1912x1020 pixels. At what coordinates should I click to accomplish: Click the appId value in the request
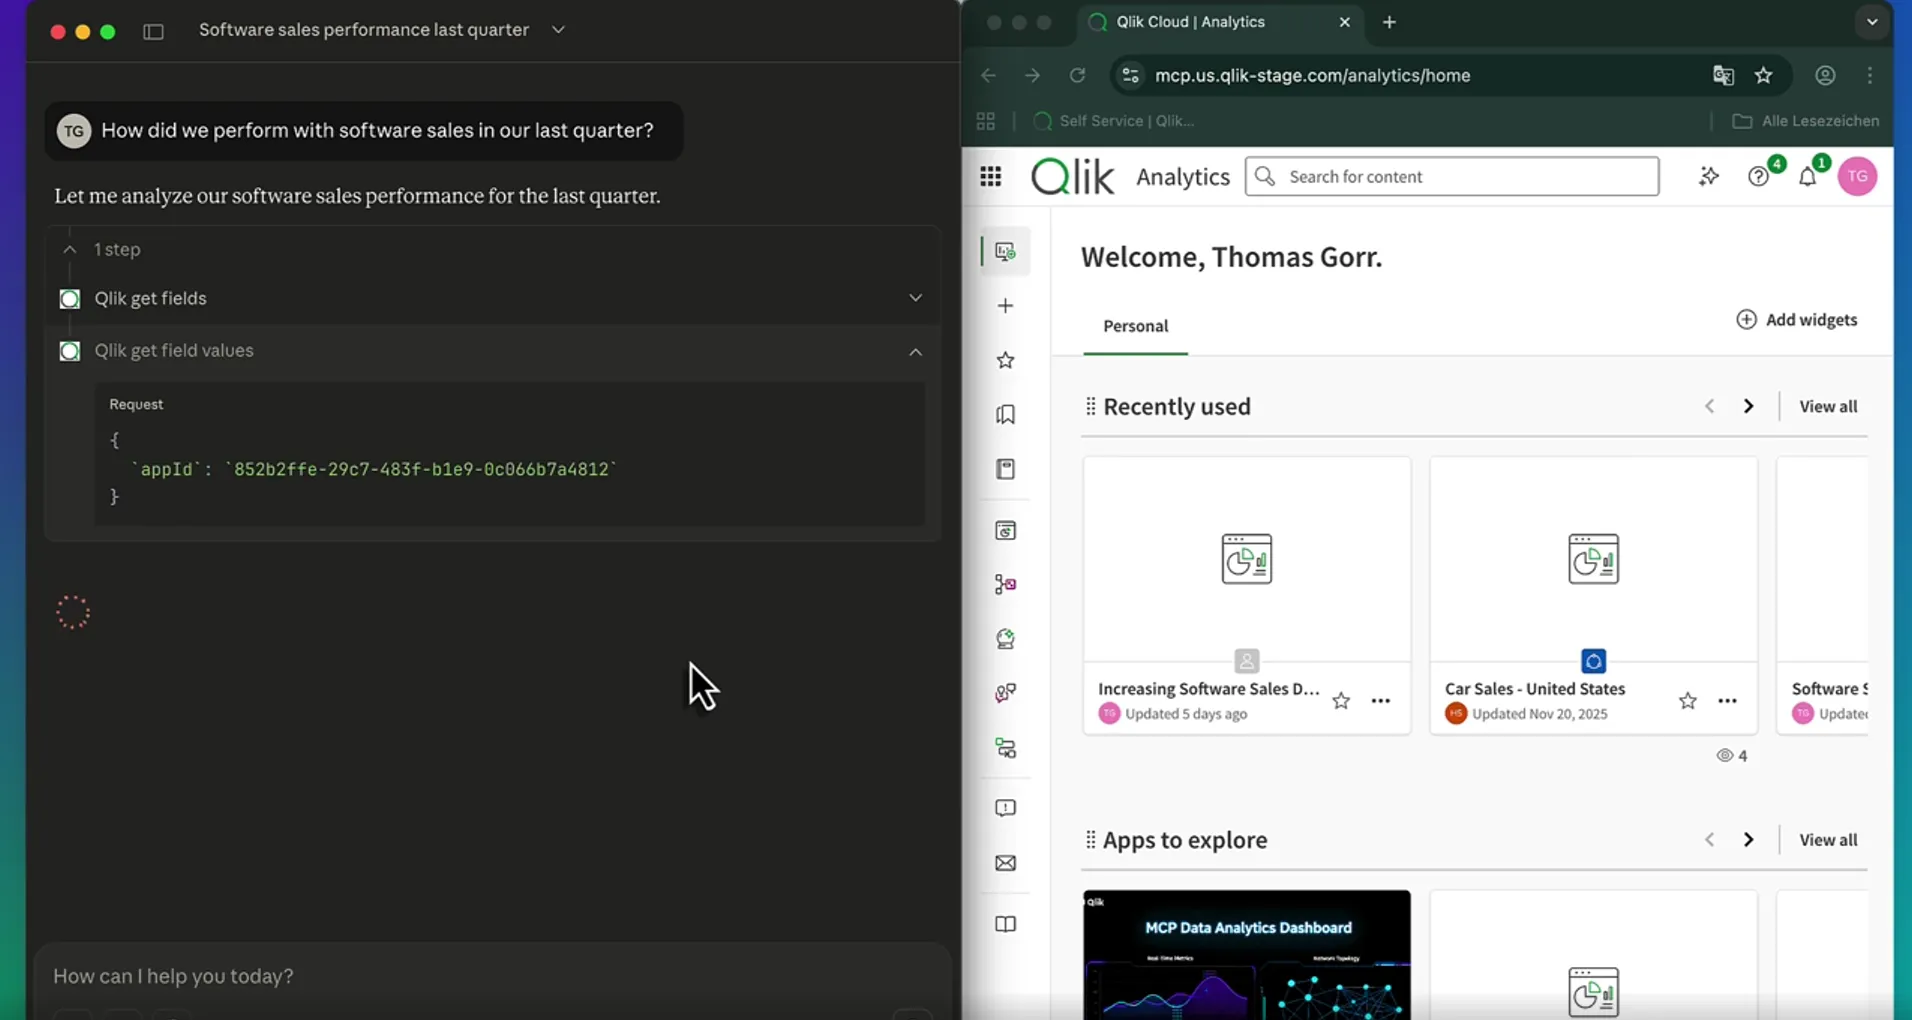(420, 469)
